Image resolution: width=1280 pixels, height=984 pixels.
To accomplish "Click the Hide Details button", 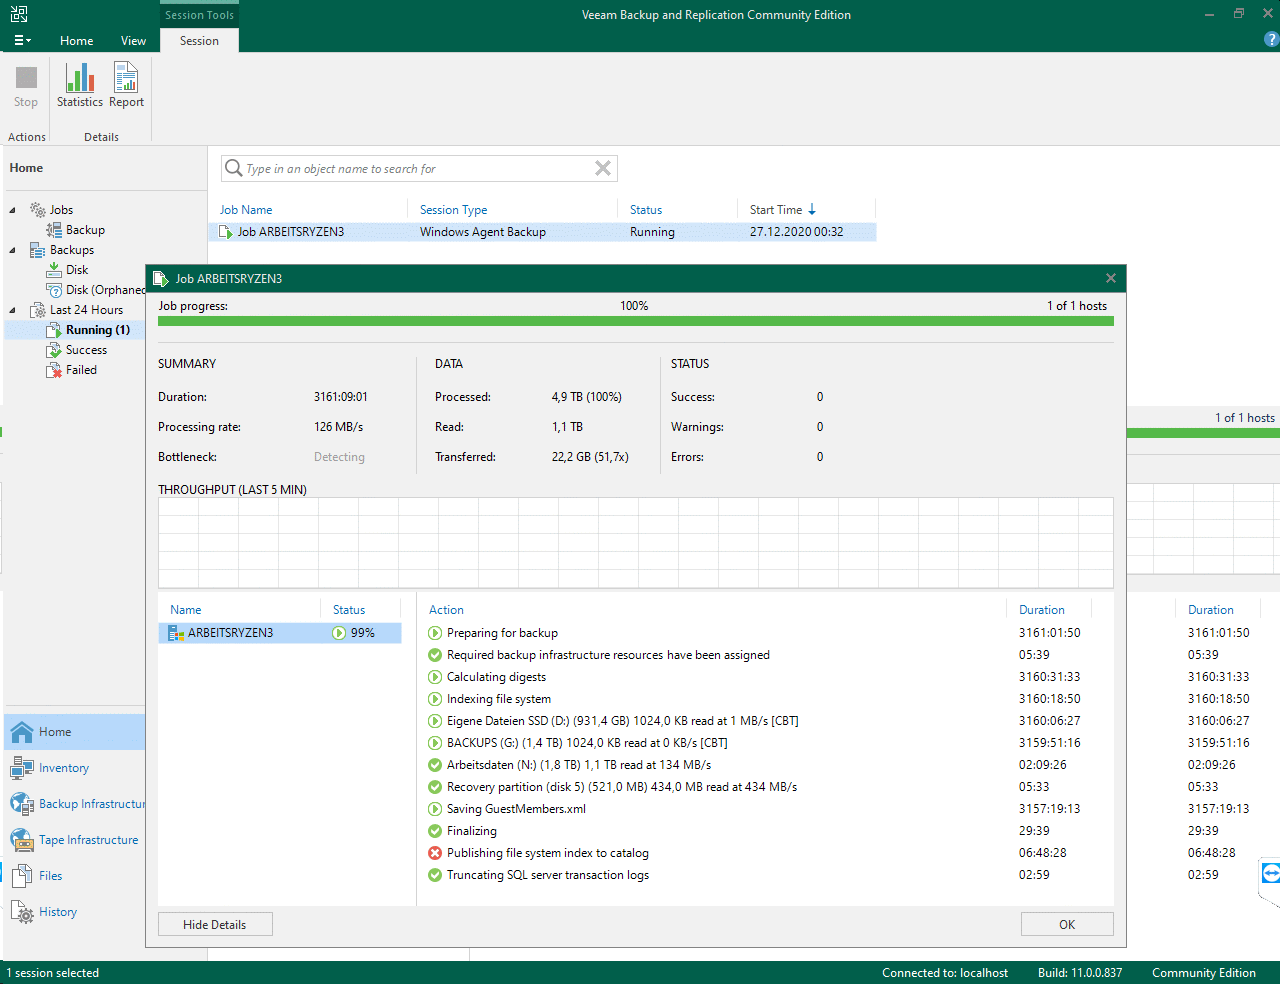I will pyautogui.click(x=215, y=924).
